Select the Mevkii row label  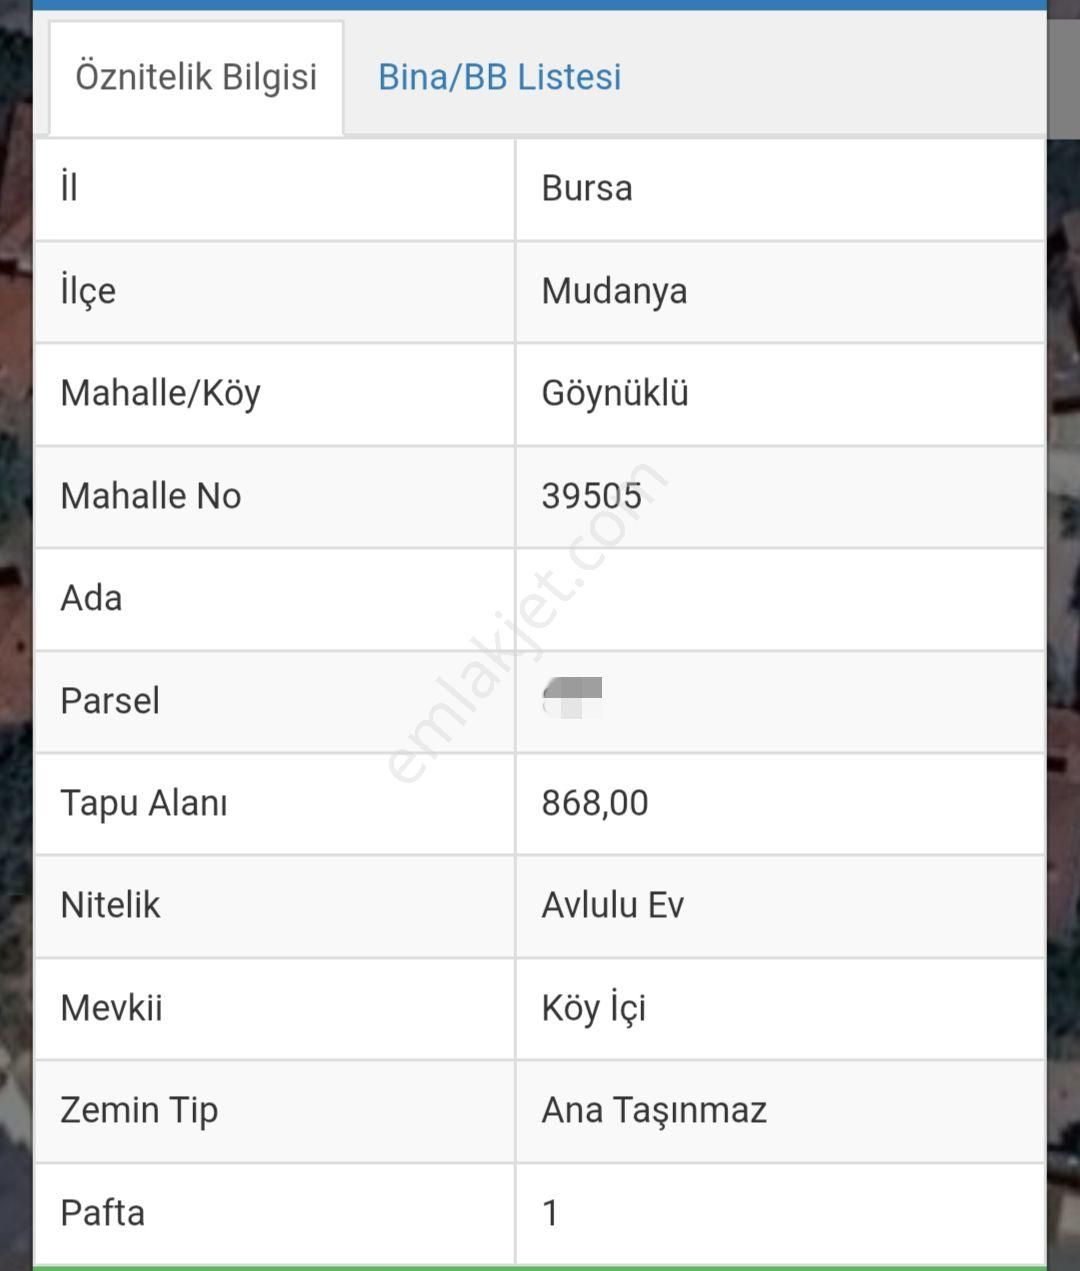[111, 1008]
